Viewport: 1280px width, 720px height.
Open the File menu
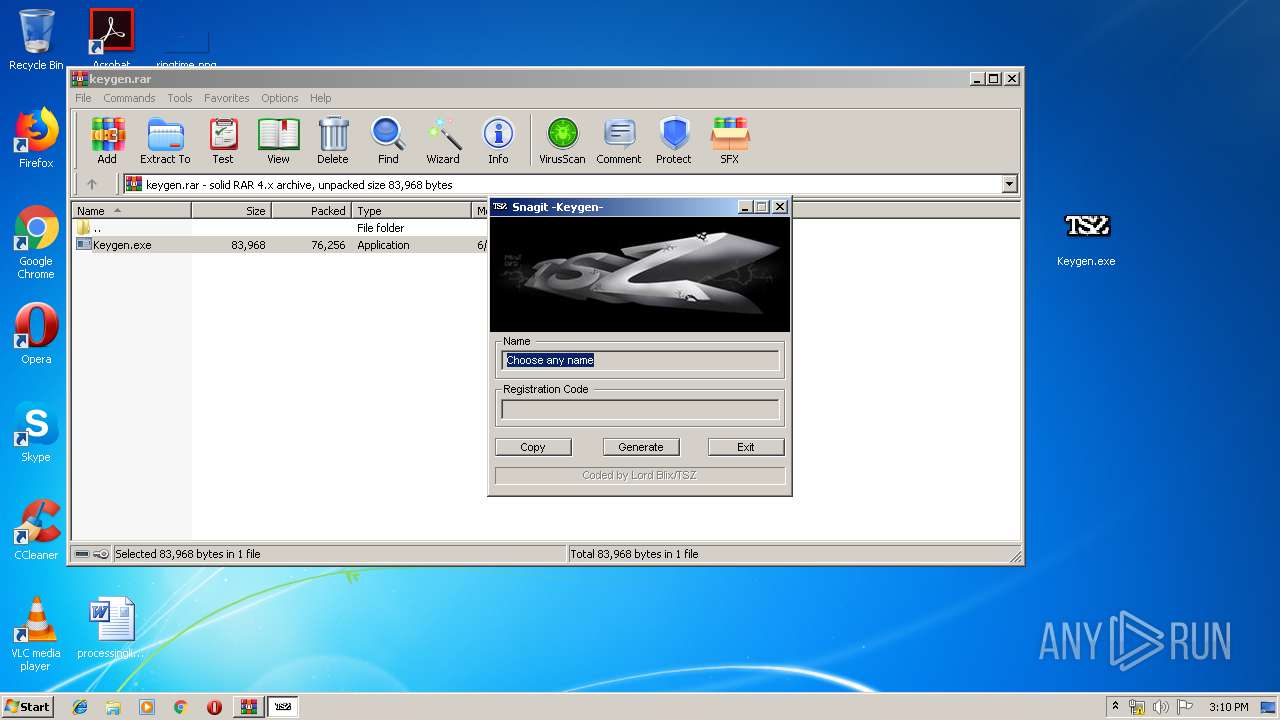coord(83,98)
